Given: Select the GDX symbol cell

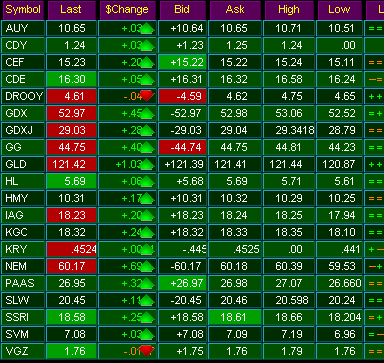Looking at the screenshot, I should point(23,113).
